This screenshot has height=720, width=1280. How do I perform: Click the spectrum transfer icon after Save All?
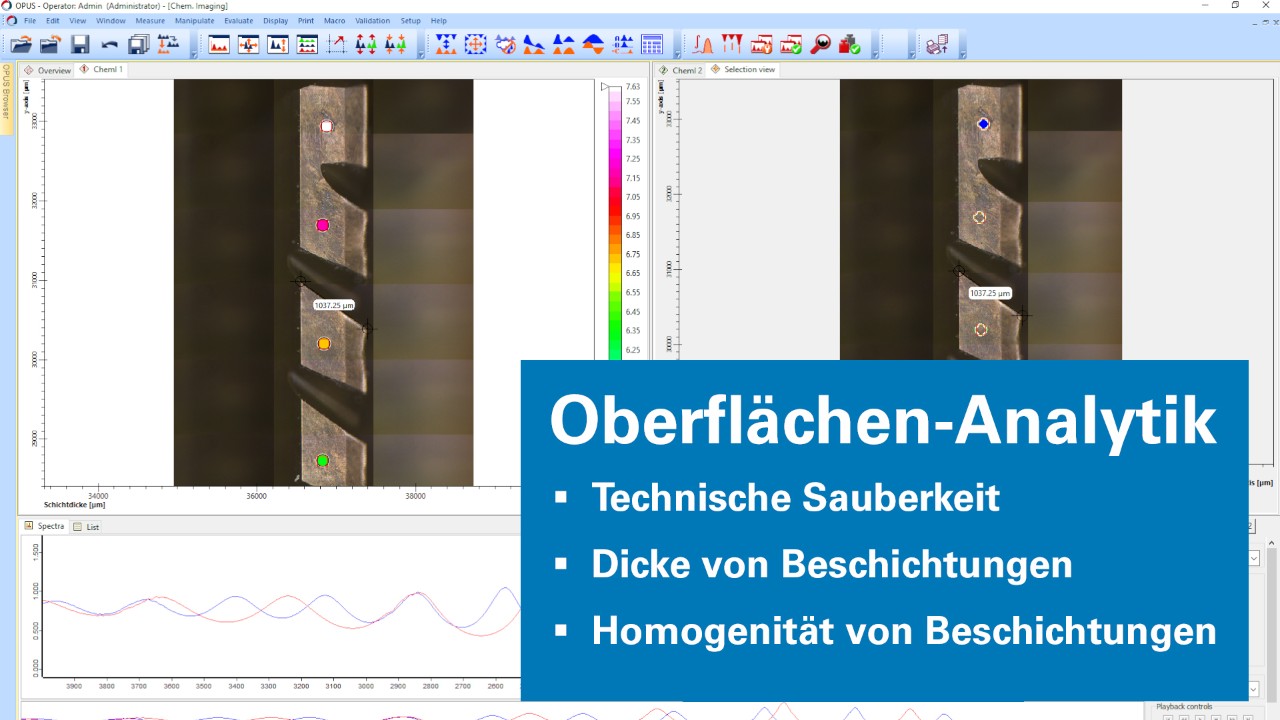coord(168,44)
